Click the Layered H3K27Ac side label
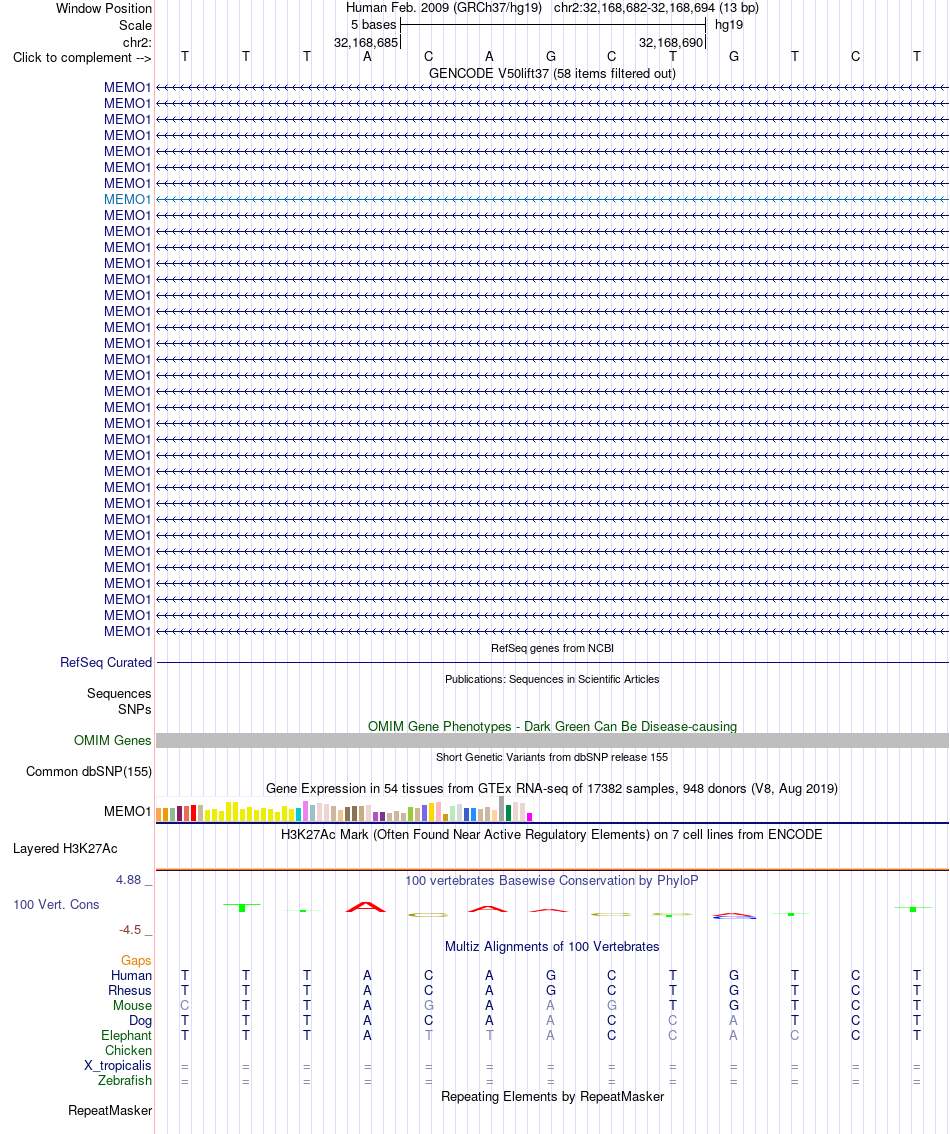The width and height of the screenshot is (950, 1134). click(x=65, y=848)
